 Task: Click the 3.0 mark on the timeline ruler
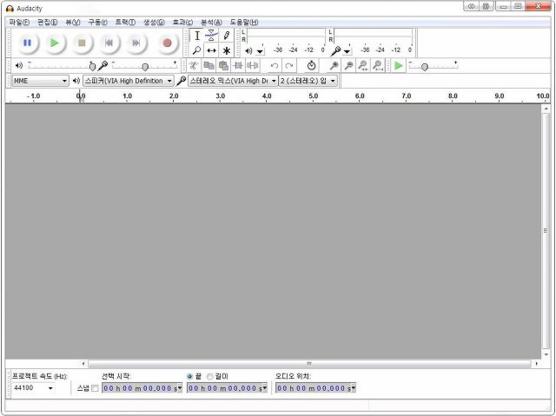click(220, 96)
